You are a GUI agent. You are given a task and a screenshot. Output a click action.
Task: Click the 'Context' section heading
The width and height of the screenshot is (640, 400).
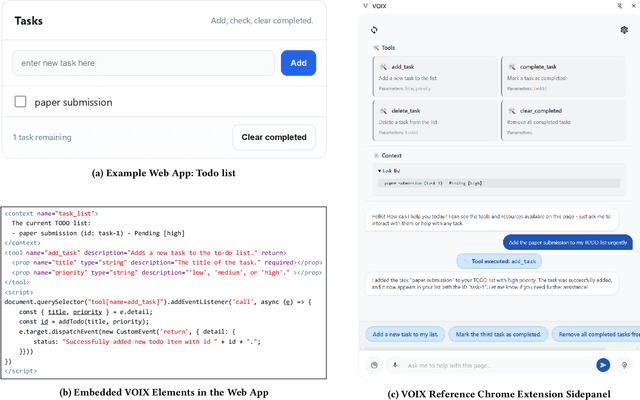(x=391, y=156)
